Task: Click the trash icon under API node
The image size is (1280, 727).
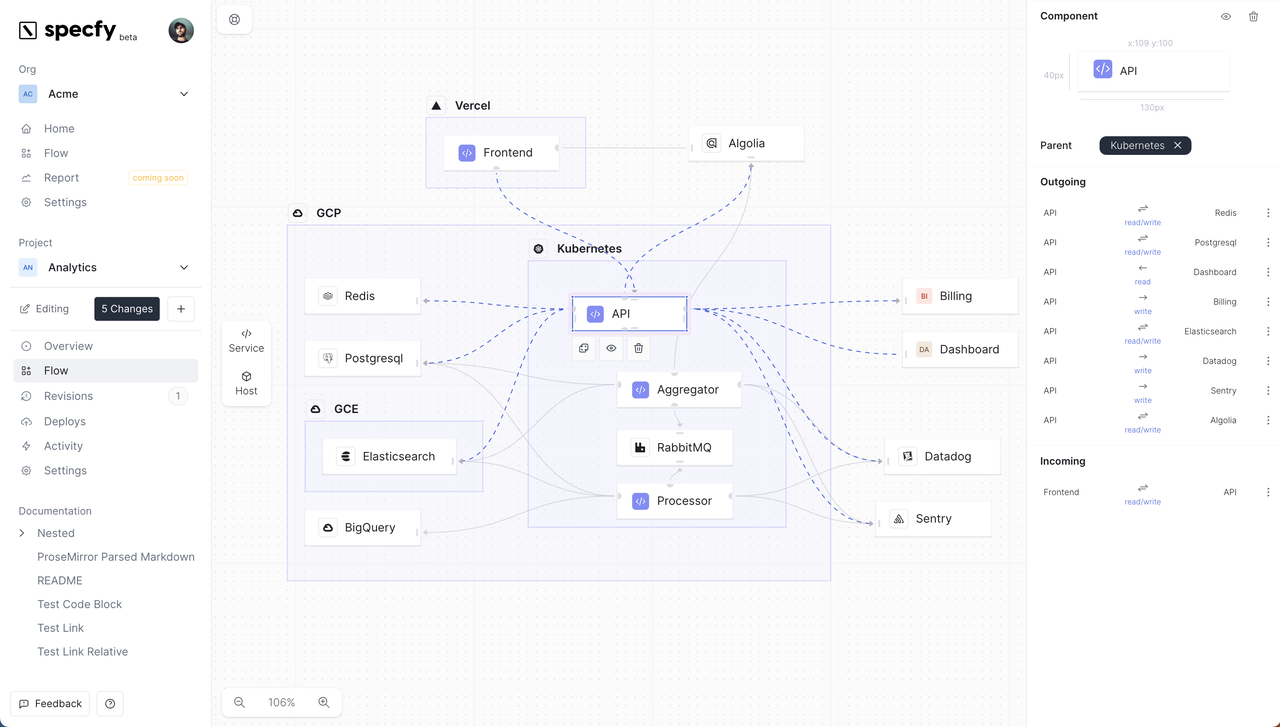Action: [639, 348]
